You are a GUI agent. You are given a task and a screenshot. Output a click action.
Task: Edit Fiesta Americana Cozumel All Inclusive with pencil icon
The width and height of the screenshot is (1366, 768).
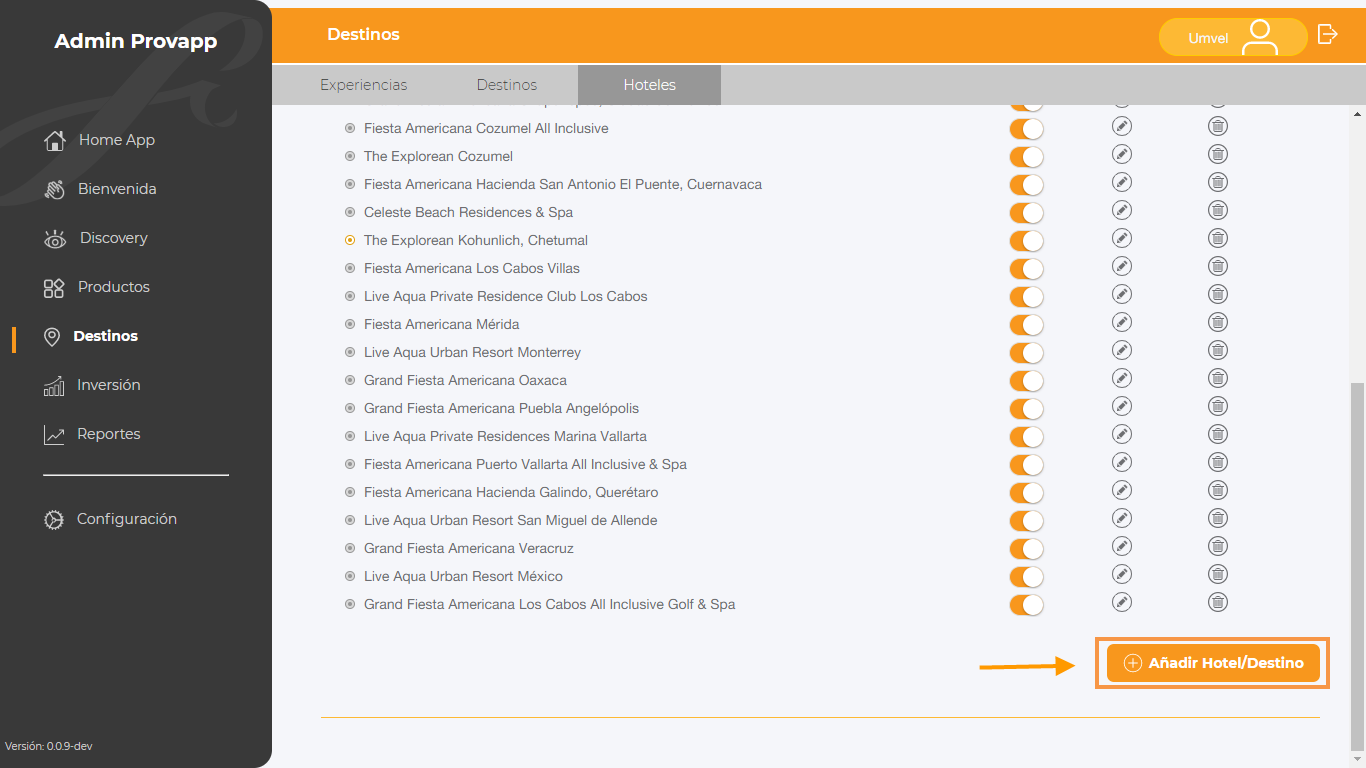[1122, 126]
